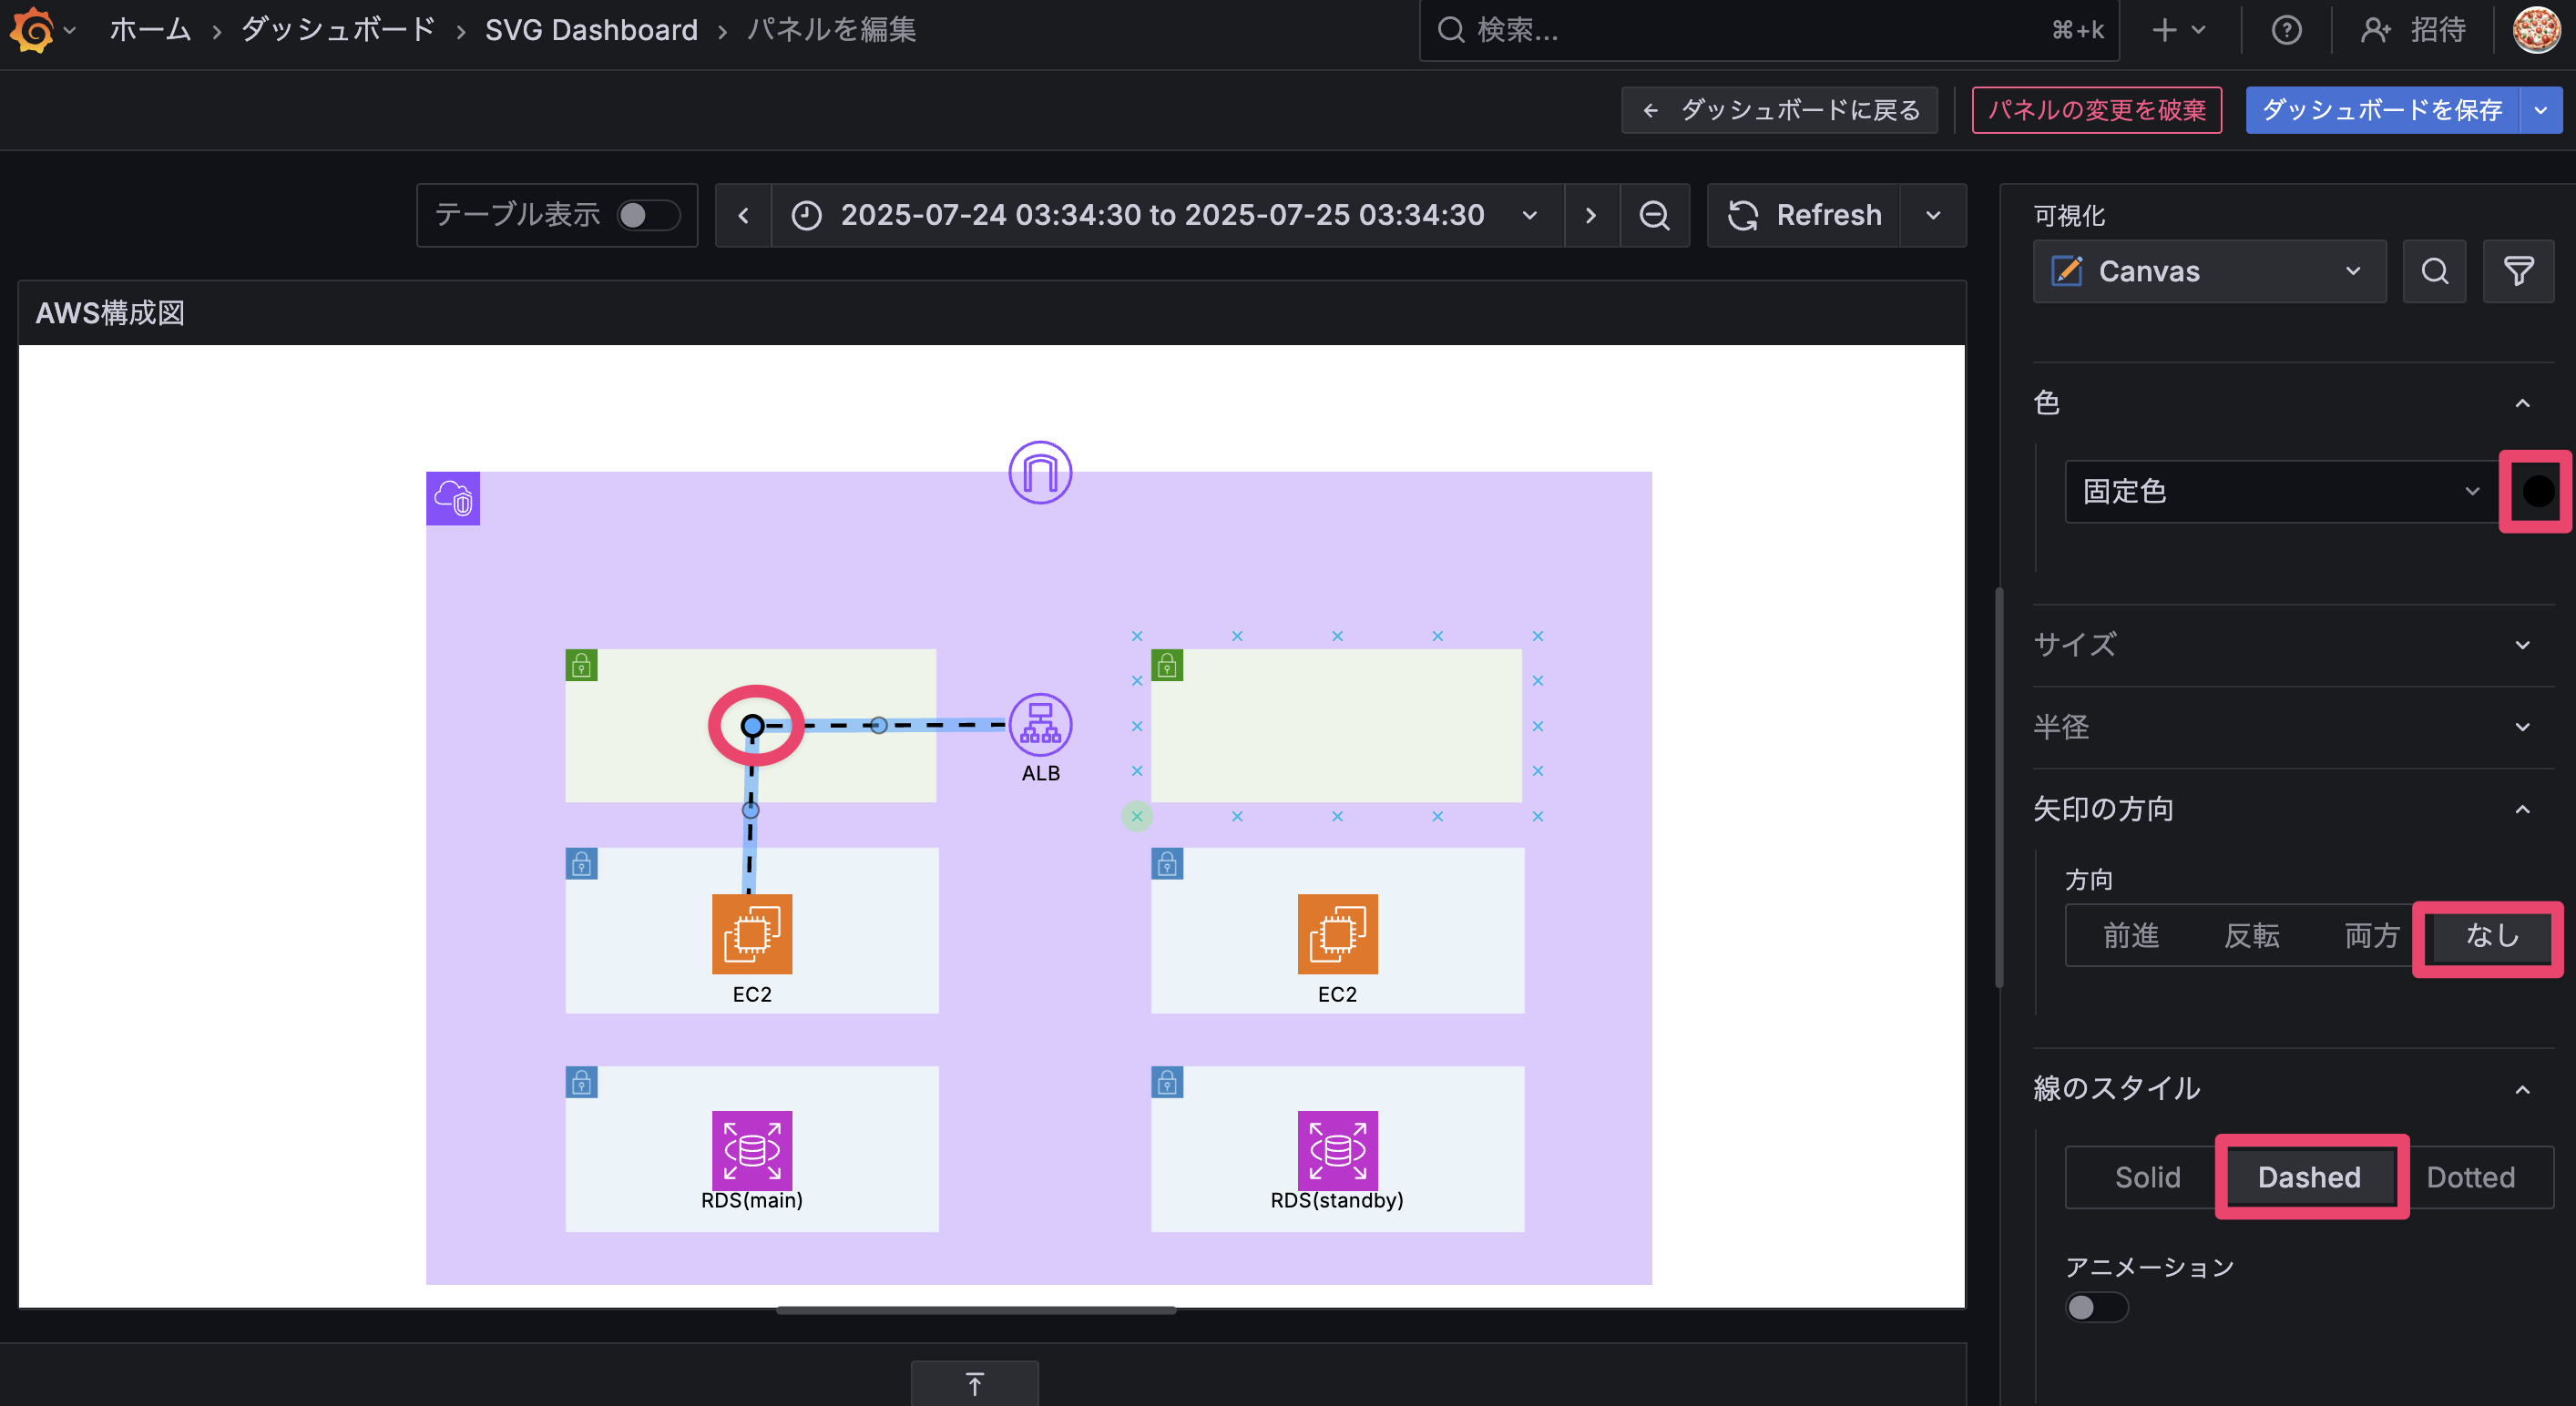Click the filter funnel icon beside Canvas
The width and height of the screenshot is (2576, 1406).
tap(2518, 271)
